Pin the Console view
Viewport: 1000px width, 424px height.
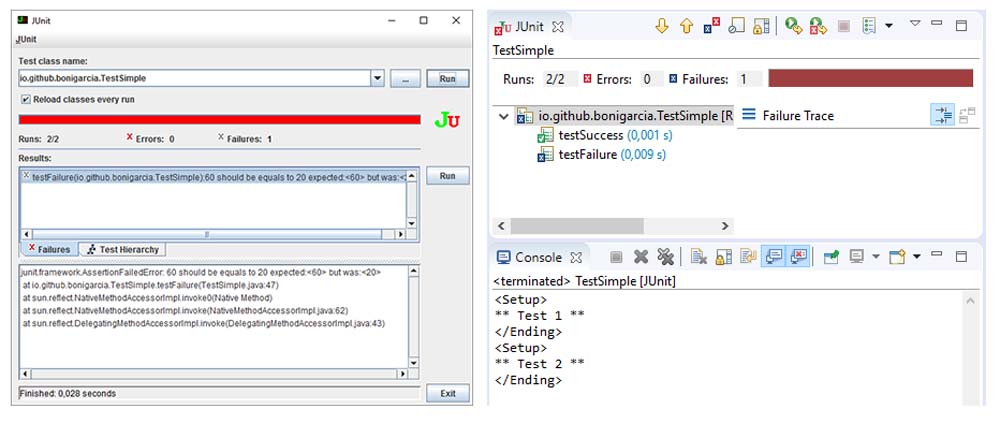click(831, 257)
